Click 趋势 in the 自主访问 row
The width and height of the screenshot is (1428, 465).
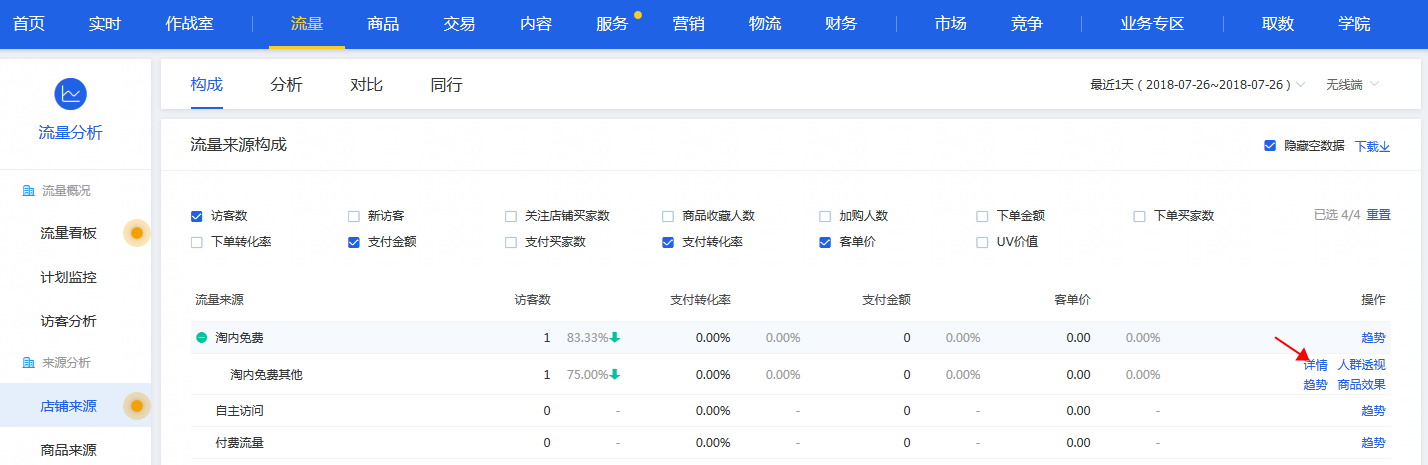pyautogui.click(x=1373, y=410)
